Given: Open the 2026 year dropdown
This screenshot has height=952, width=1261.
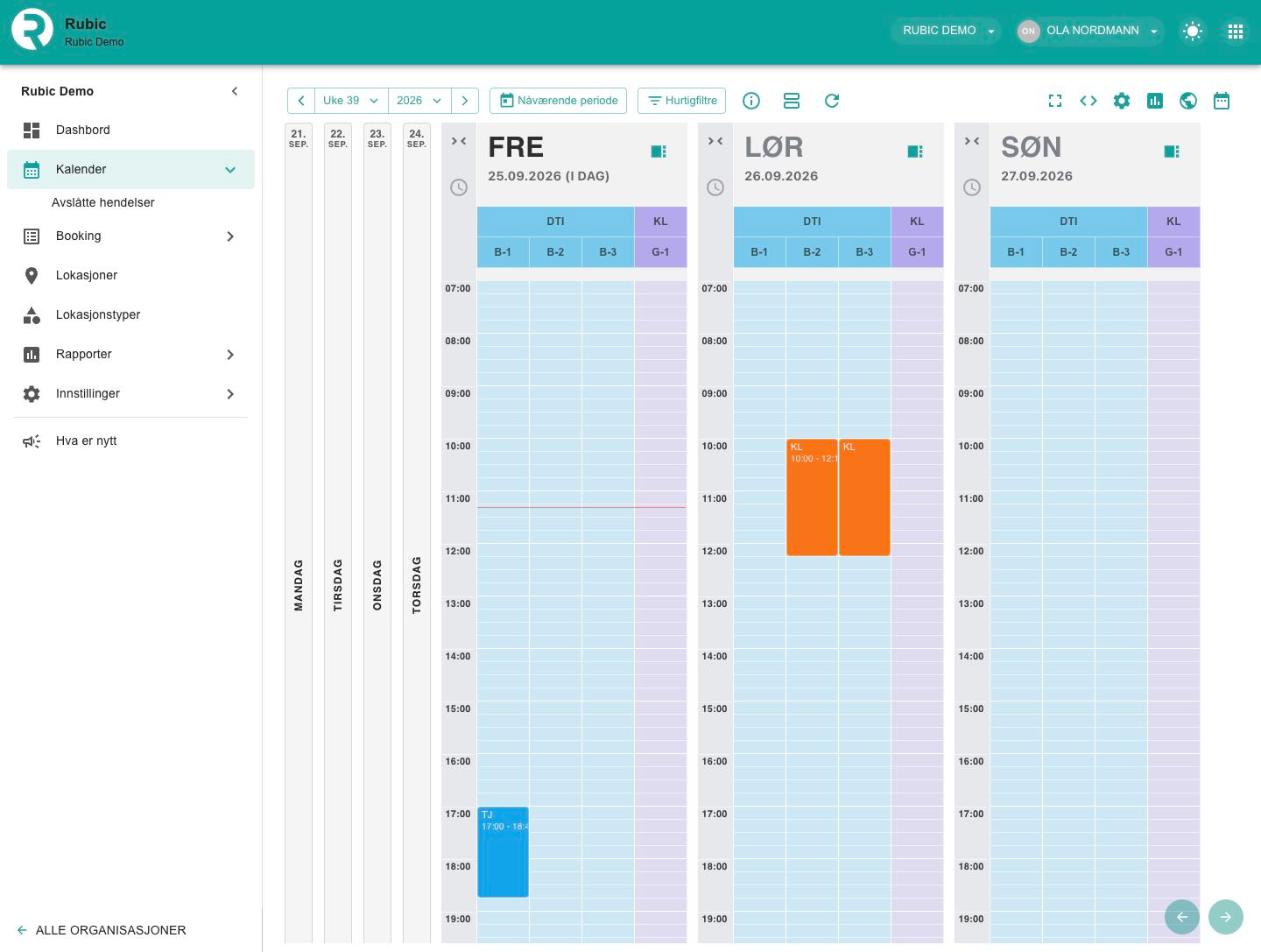Looking at the screenshot, I should [420, 101].
